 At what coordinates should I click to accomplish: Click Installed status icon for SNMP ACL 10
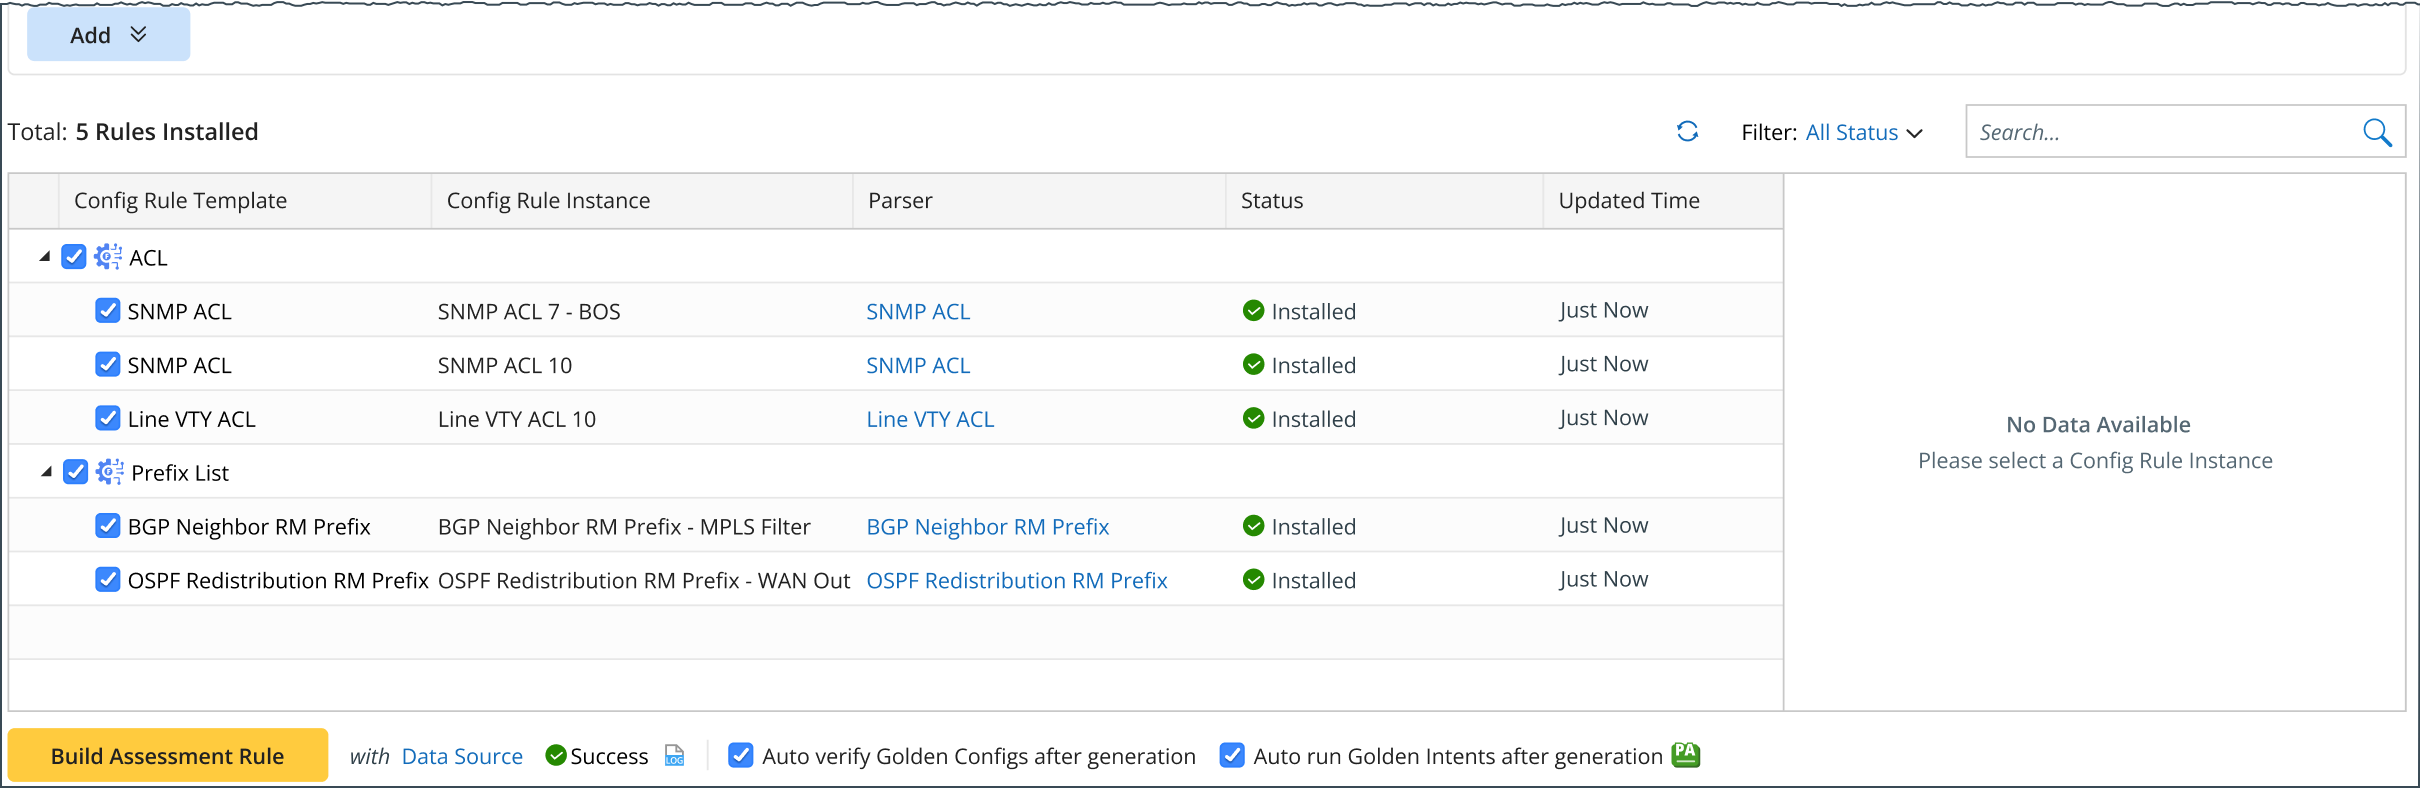click(1253, 365)
